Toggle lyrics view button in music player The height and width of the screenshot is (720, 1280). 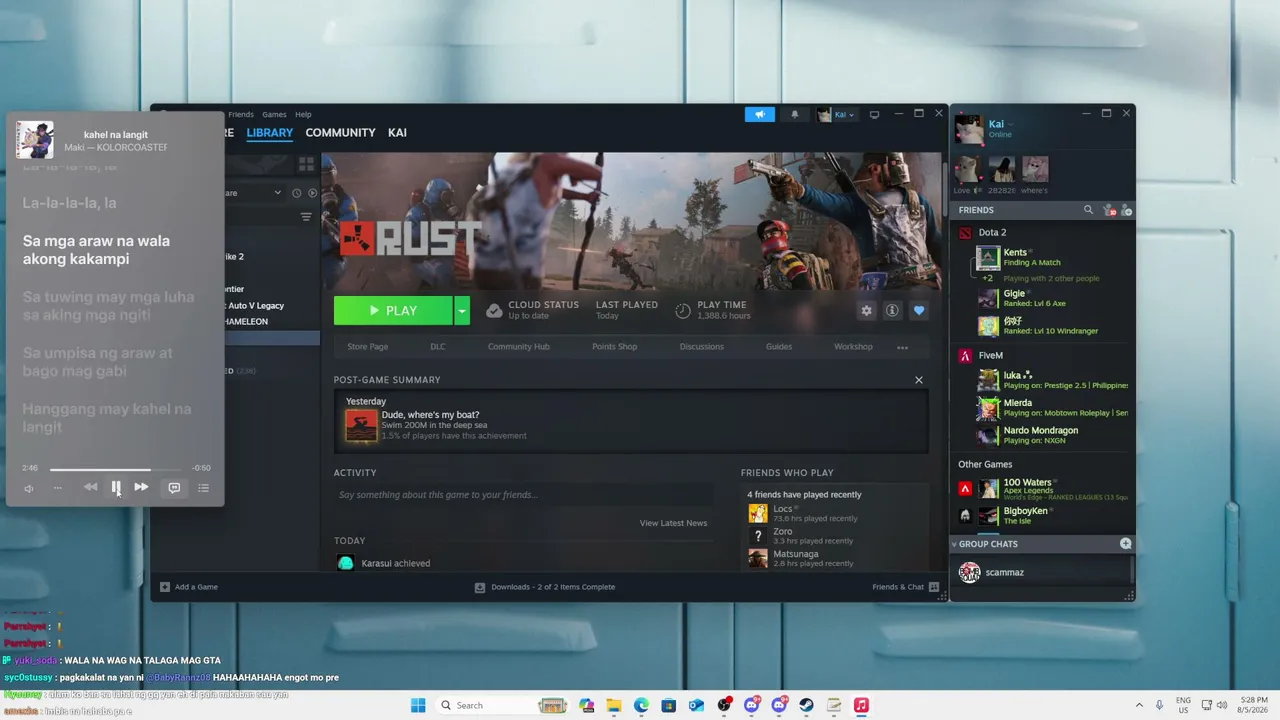tap(174, 488)
